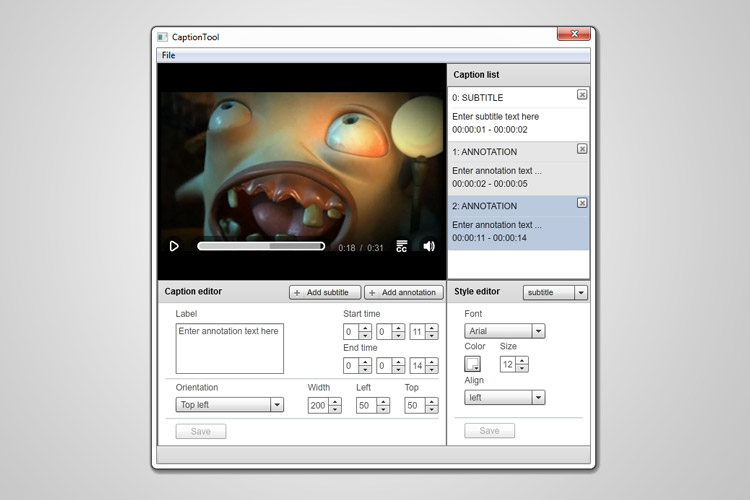Viewport: 750px width, 500px height.
Task: Click the Label text box
Action: coord(230,348)
